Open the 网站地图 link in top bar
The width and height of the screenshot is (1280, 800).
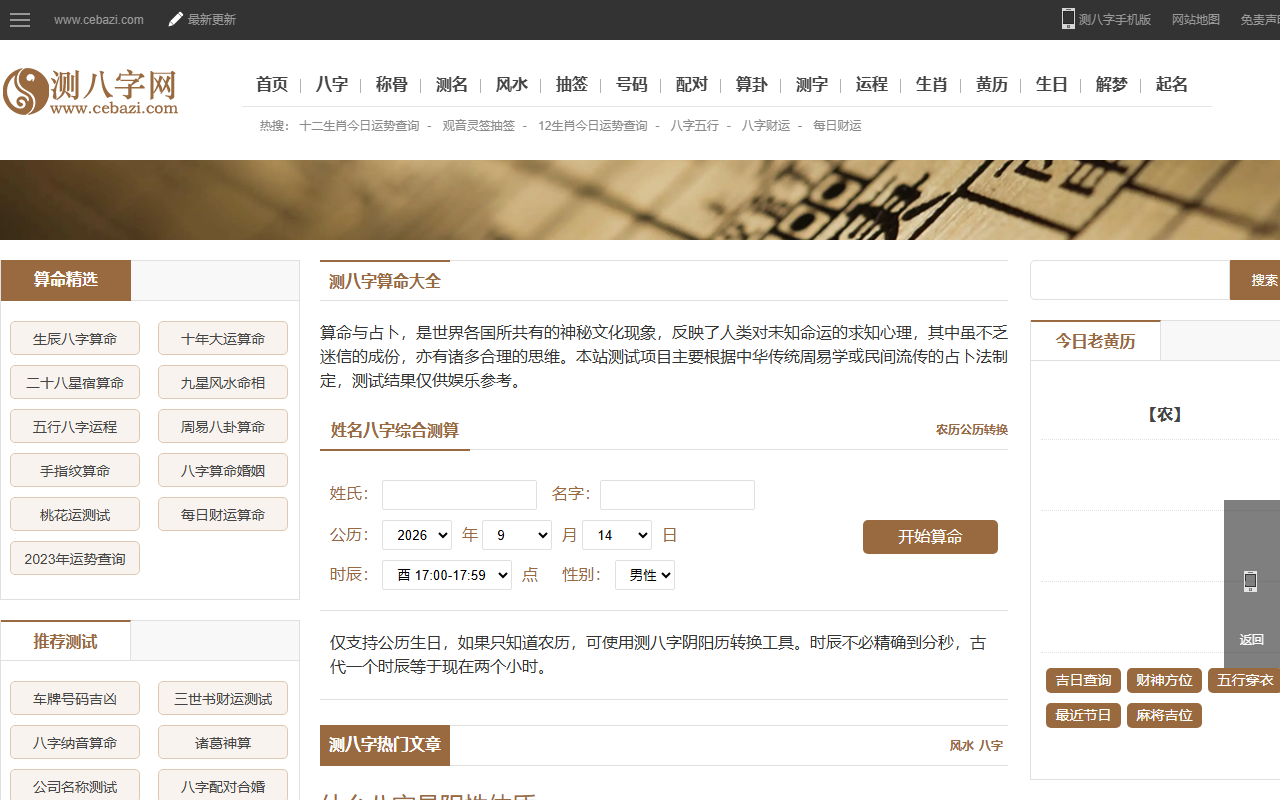pyautogui.click(x=1196, y=20)
